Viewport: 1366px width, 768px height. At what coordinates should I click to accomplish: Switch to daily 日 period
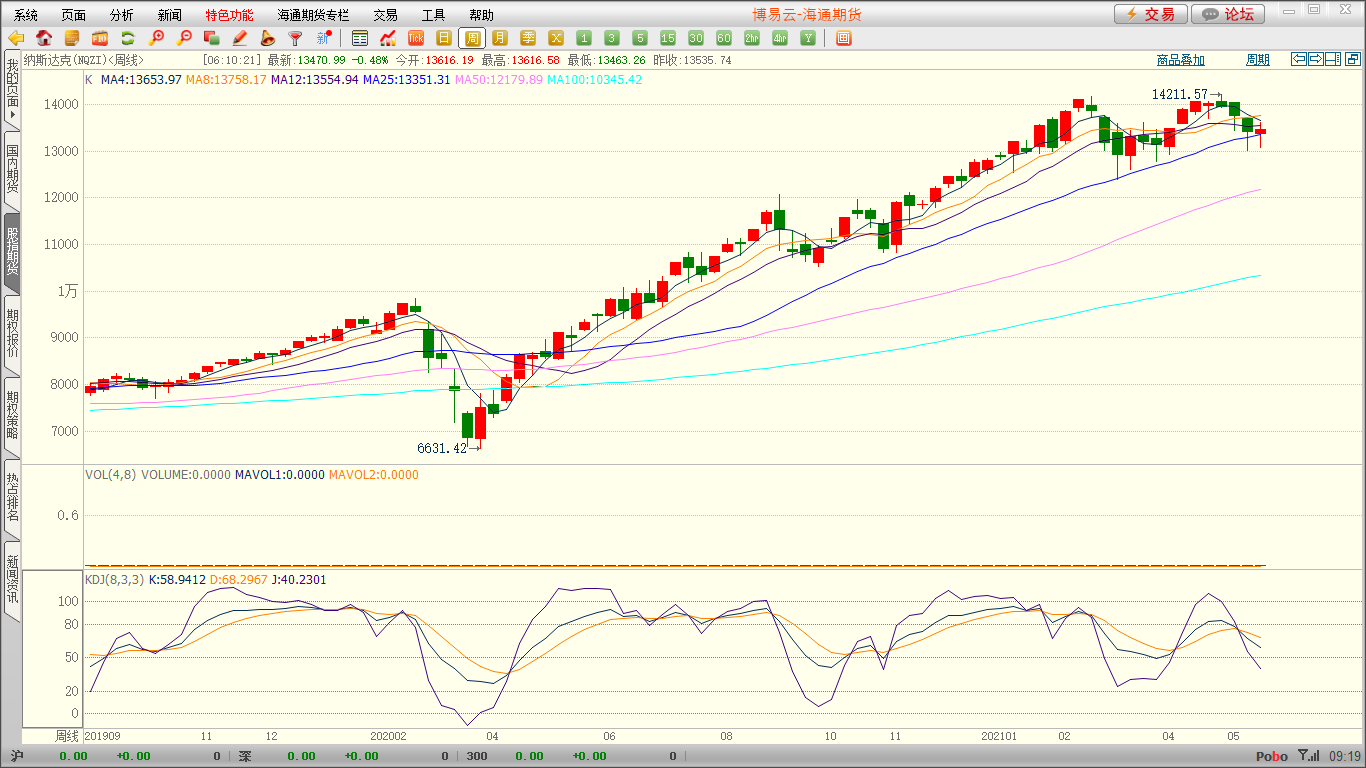[444, 38]
